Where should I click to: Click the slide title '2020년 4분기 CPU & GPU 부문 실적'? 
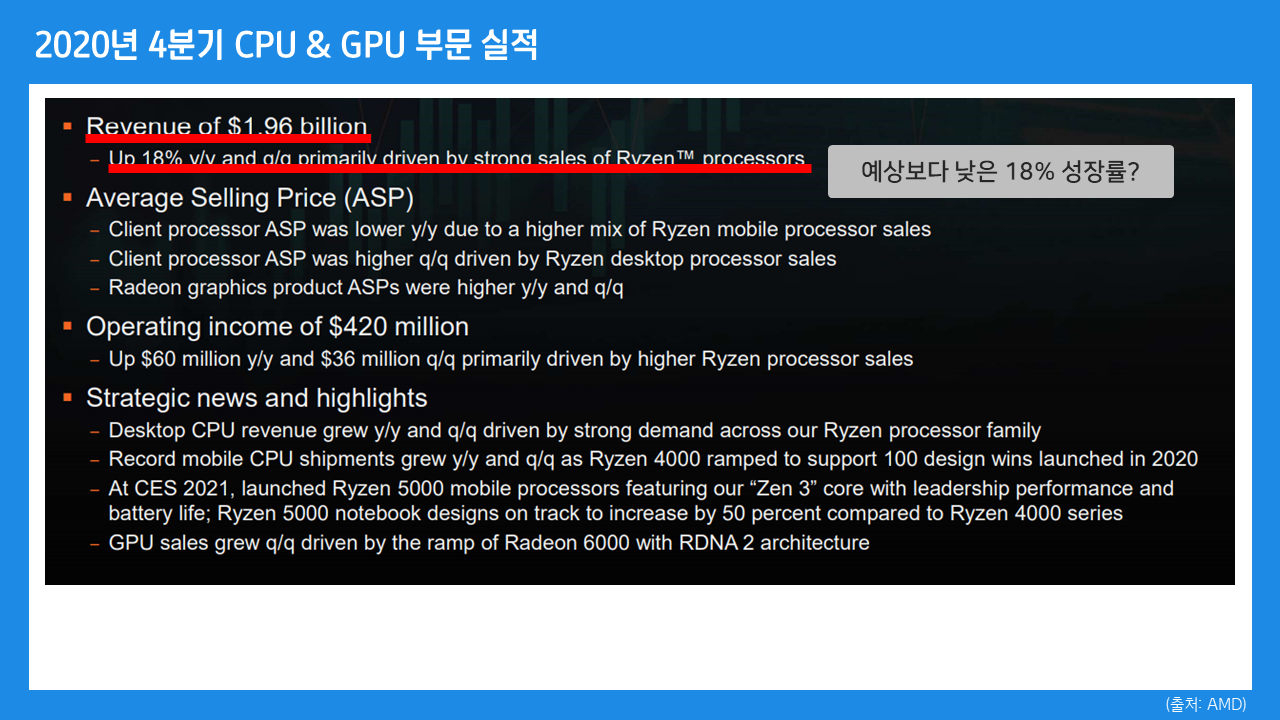point(285,45)
